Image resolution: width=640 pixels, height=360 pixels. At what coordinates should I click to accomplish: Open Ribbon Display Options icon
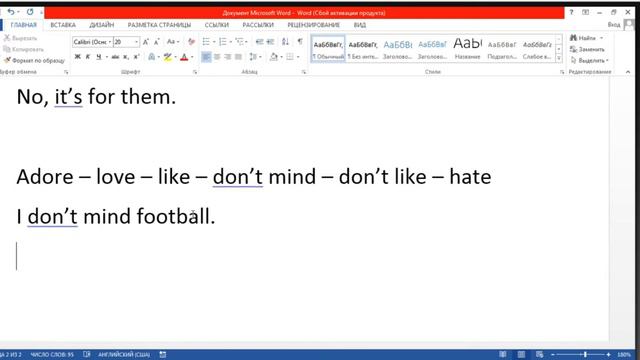pos(585,13)
